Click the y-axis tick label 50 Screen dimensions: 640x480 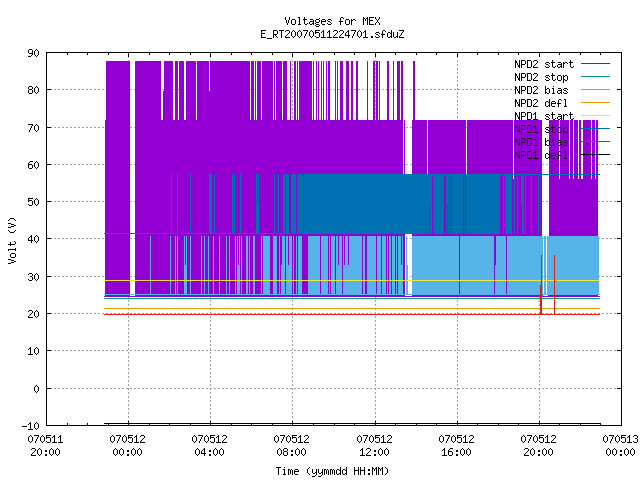coord(33,202)
